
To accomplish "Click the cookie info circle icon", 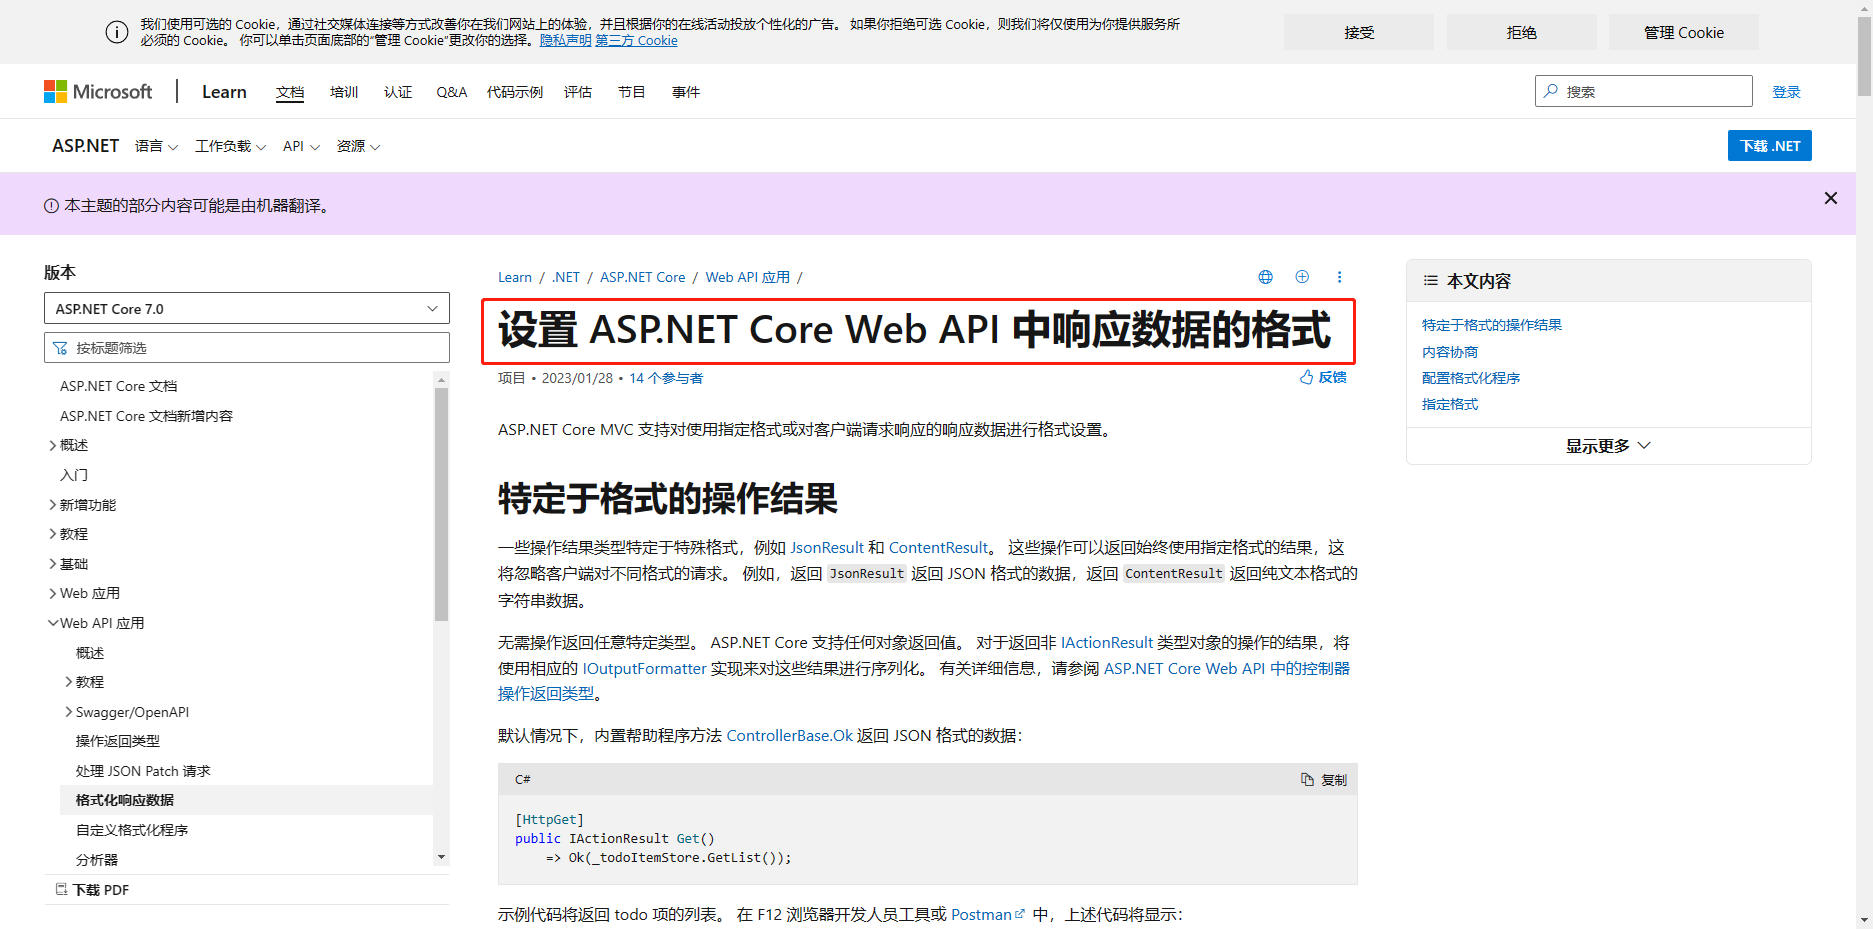I will [x=117, y=32].
